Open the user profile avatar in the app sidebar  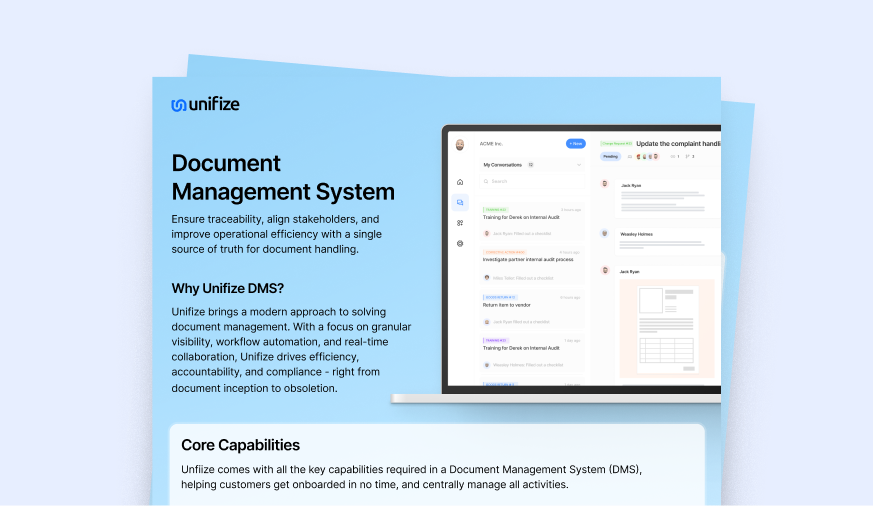click(x=460, y=145)
